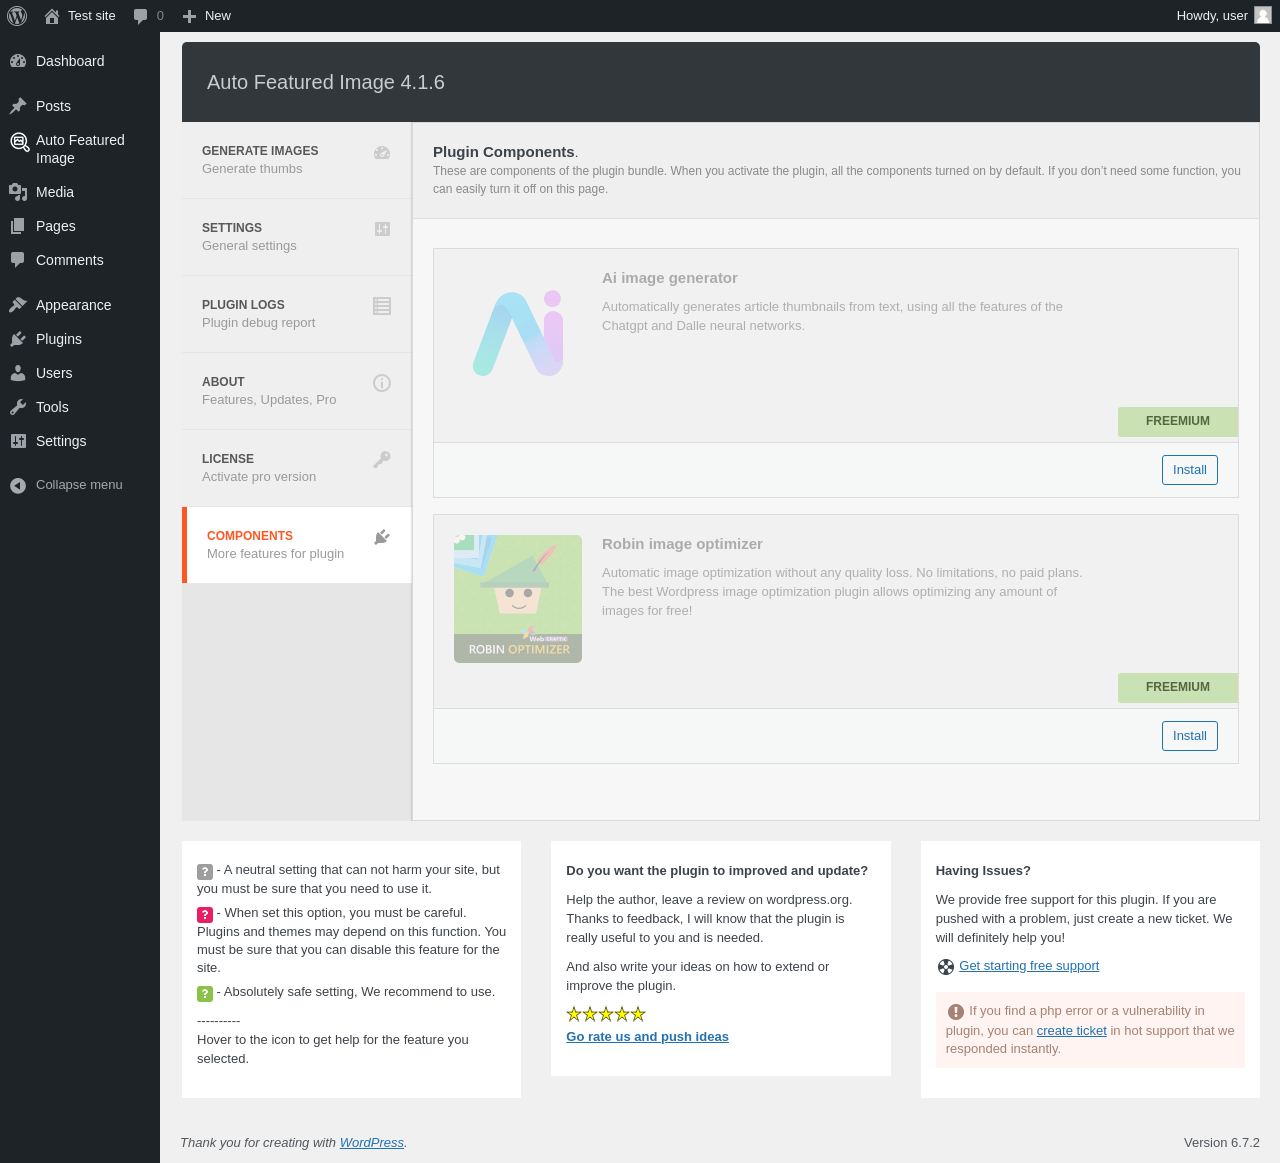Click the General settings sliders icon

pyautogui.click(x=382, y=229)
